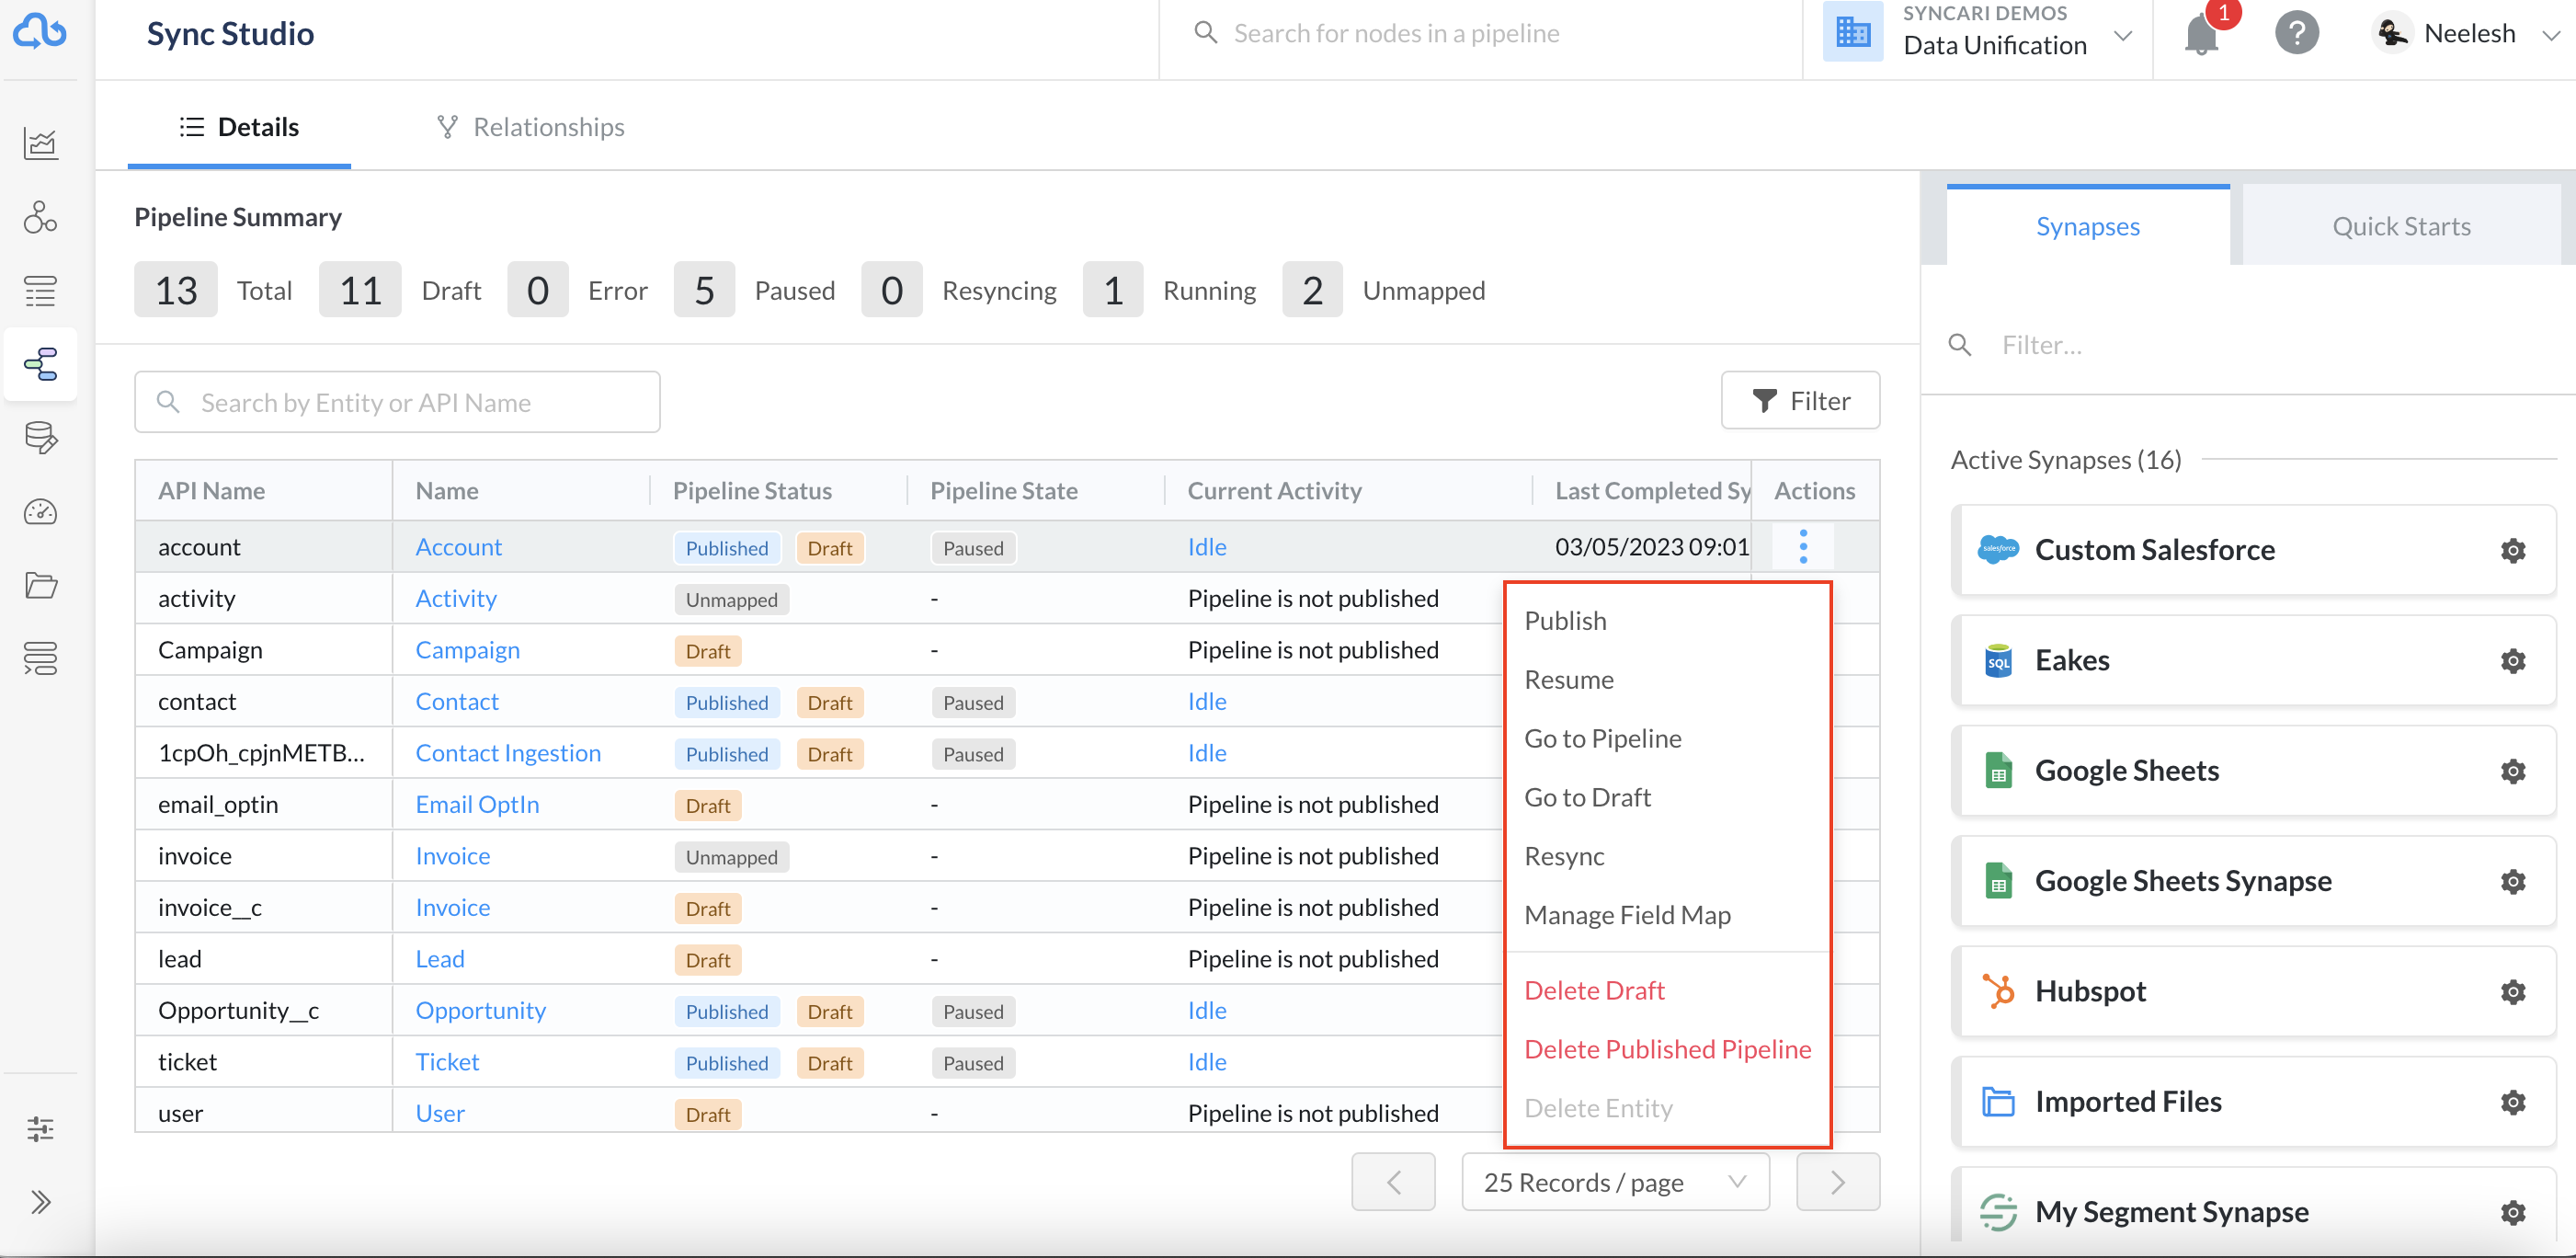Click Idle activity link for ticket row
Screen dimensions: 2576x1258
pos(1206,1062)
